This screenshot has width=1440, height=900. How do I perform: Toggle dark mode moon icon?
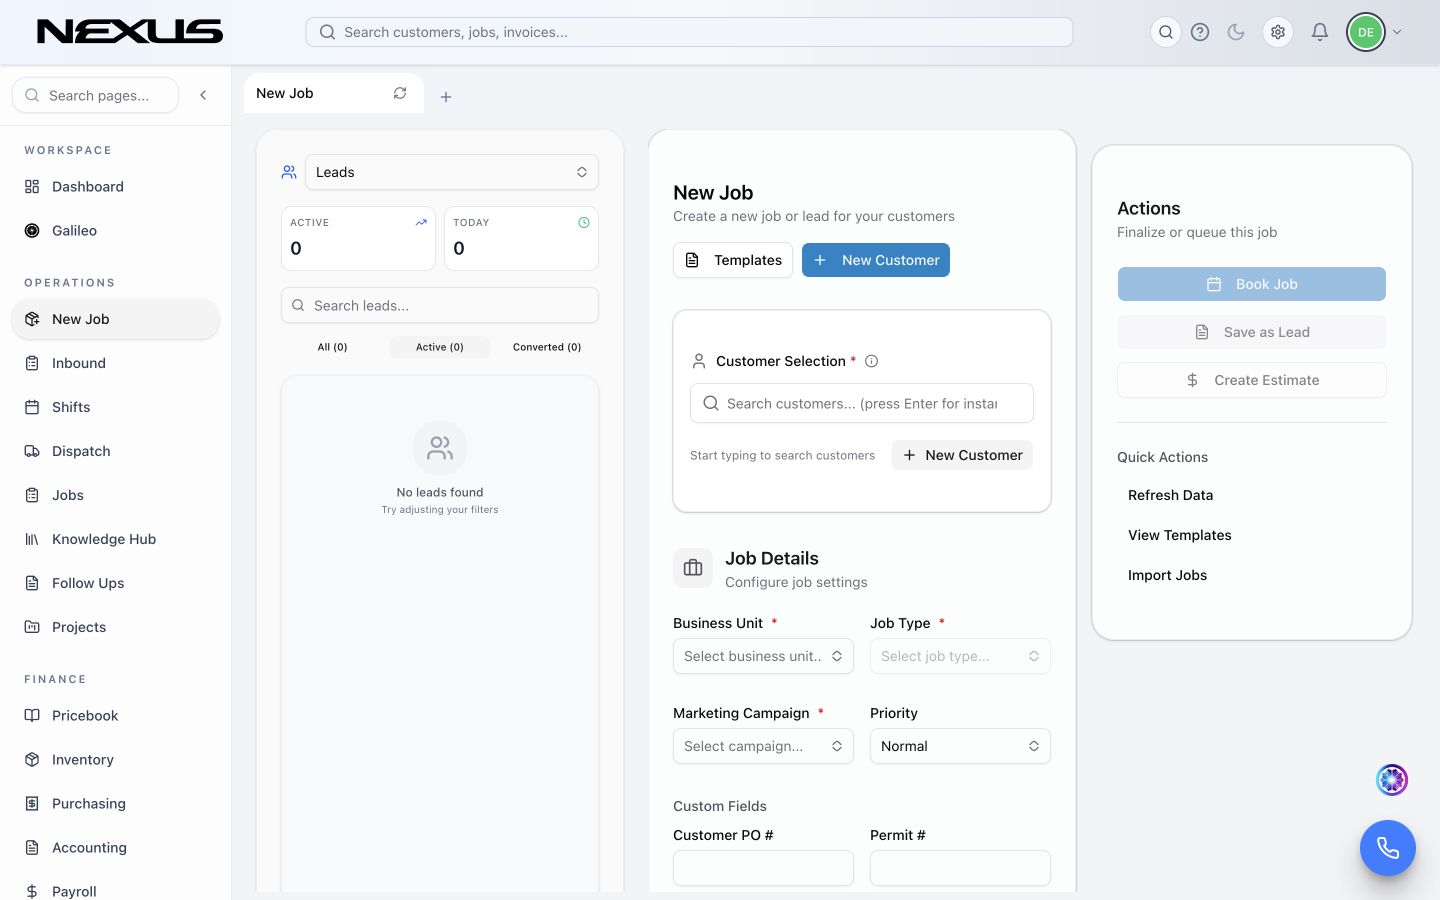(x=1236, y=32)
